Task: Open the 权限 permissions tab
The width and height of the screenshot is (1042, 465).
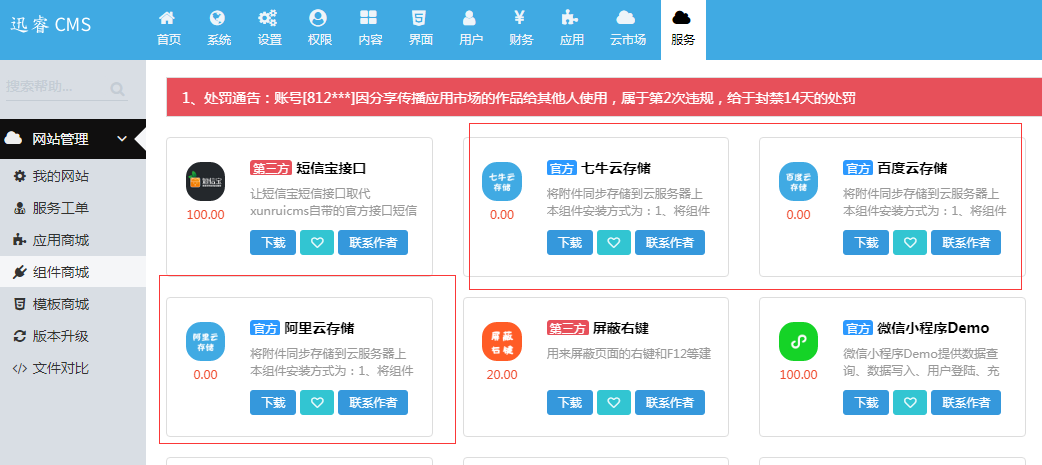Action: pyautogui.click(x=320, y=29)
